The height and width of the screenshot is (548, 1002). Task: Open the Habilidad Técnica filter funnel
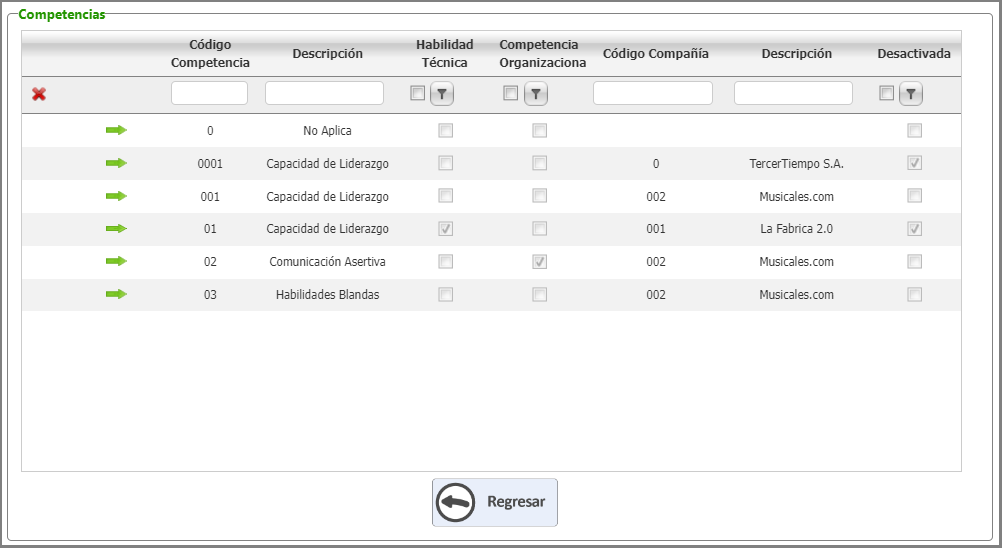[x=442, y=94]
